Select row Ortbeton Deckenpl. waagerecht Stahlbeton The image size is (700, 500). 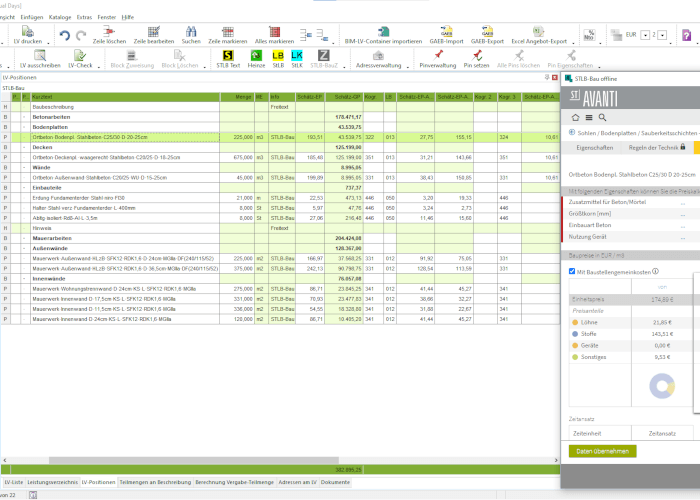click(280, 158)
